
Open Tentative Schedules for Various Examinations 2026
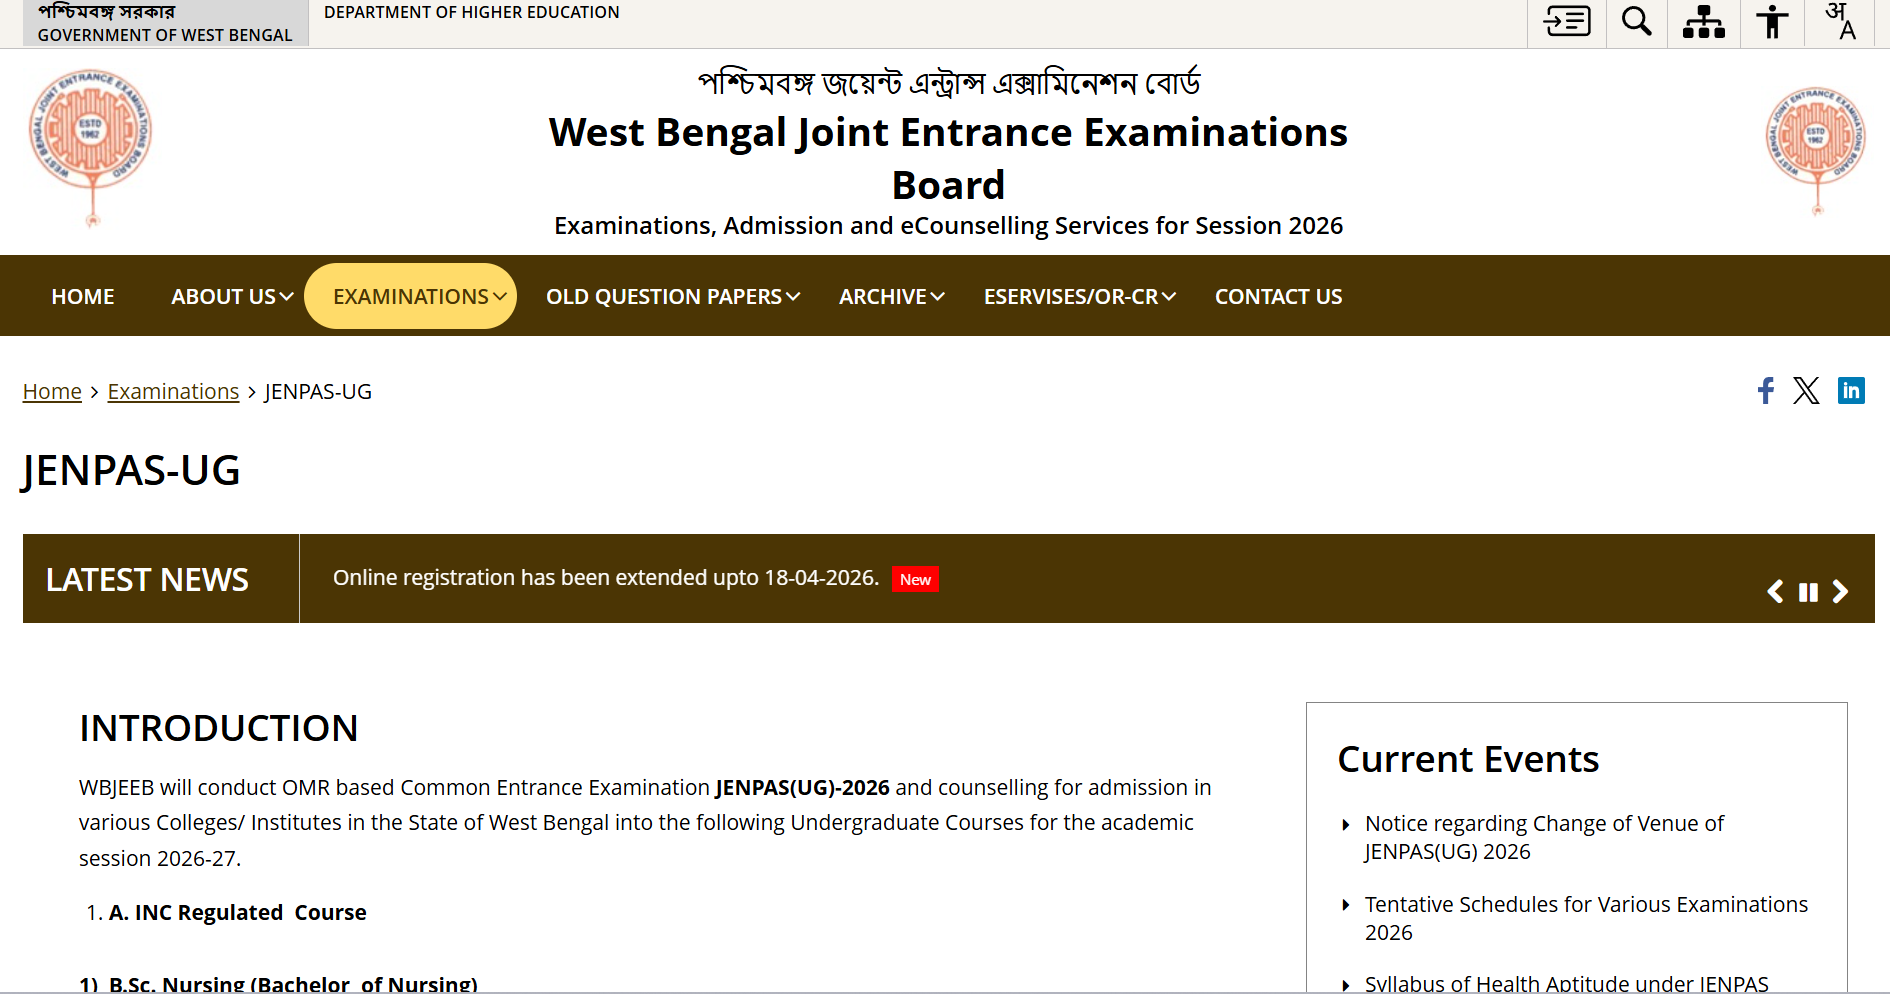pos(1586,918)
